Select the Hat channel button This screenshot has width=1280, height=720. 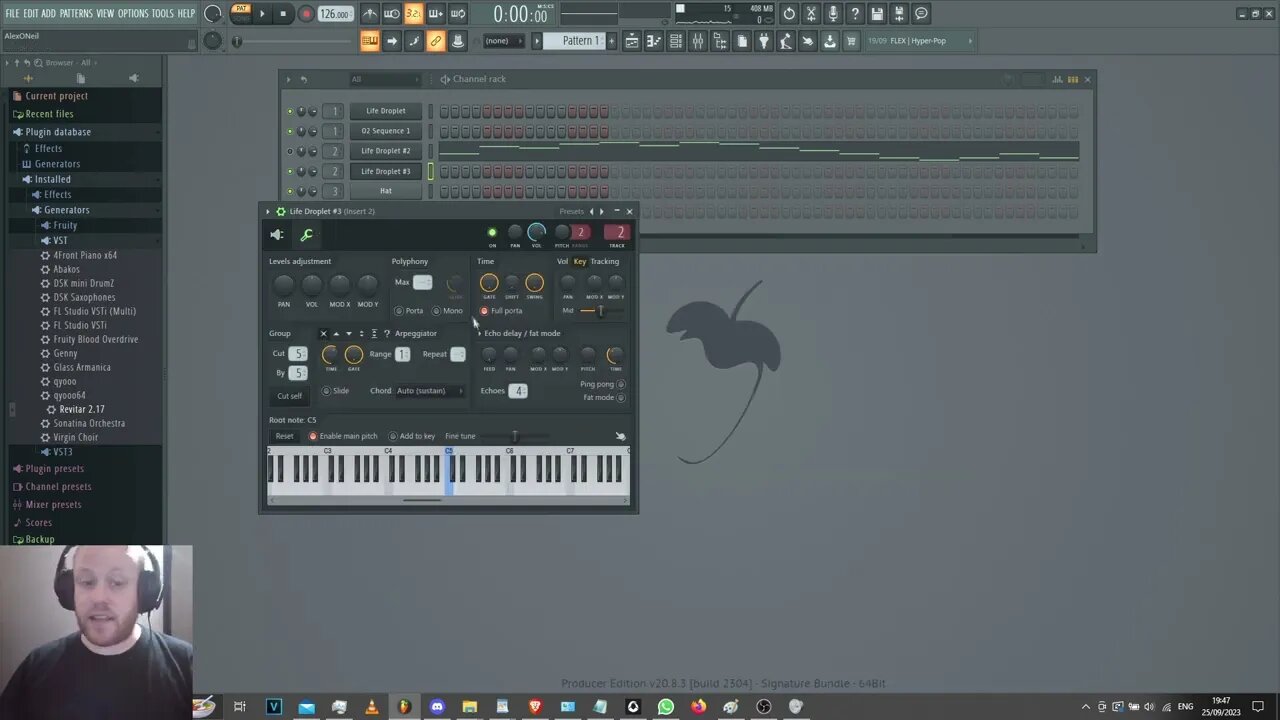[386, 191]
